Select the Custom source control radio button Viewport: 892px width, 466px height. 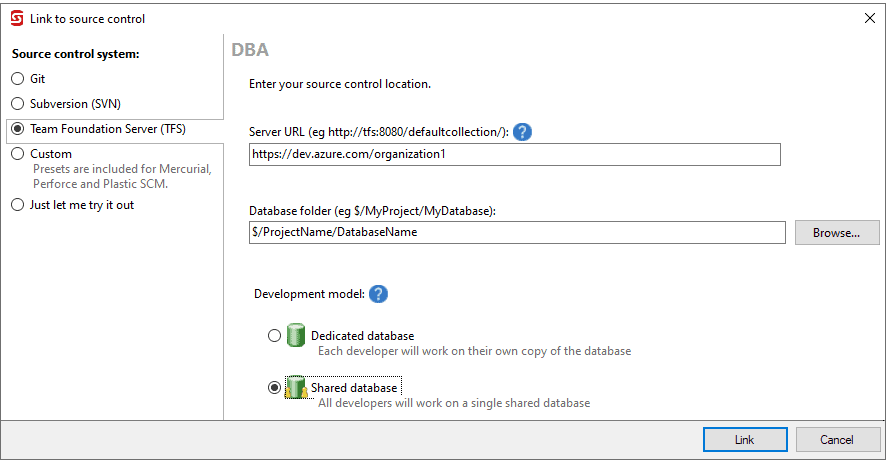(18, 154)
